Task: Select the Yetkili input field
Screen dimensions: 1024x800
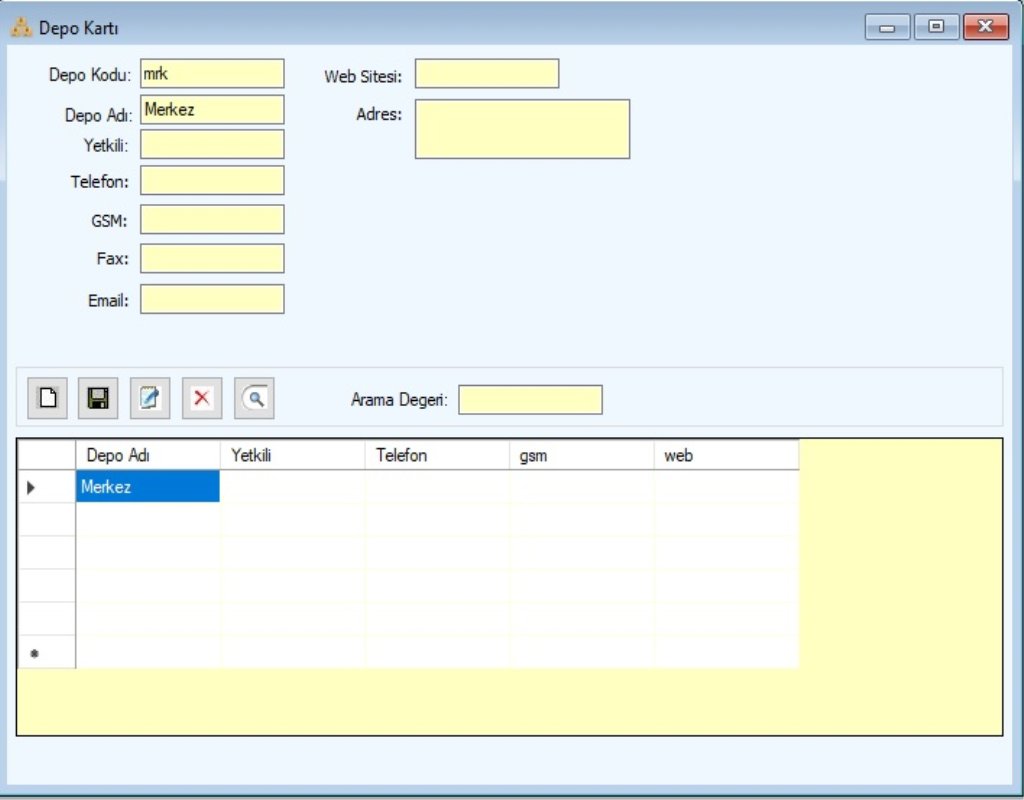Action: (212, 144)
